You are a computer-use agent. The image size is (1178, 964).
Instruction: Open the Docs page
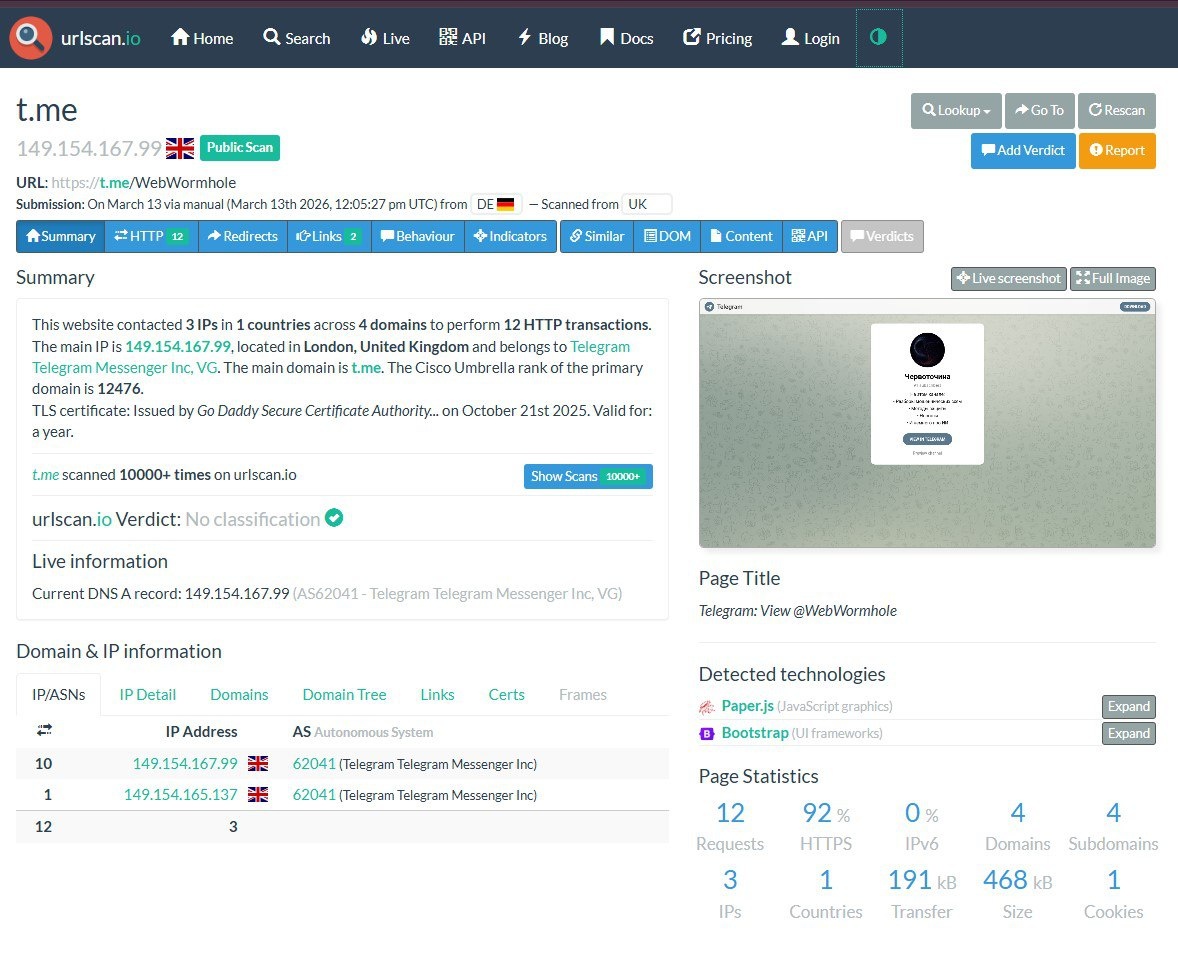click(627, 38)
